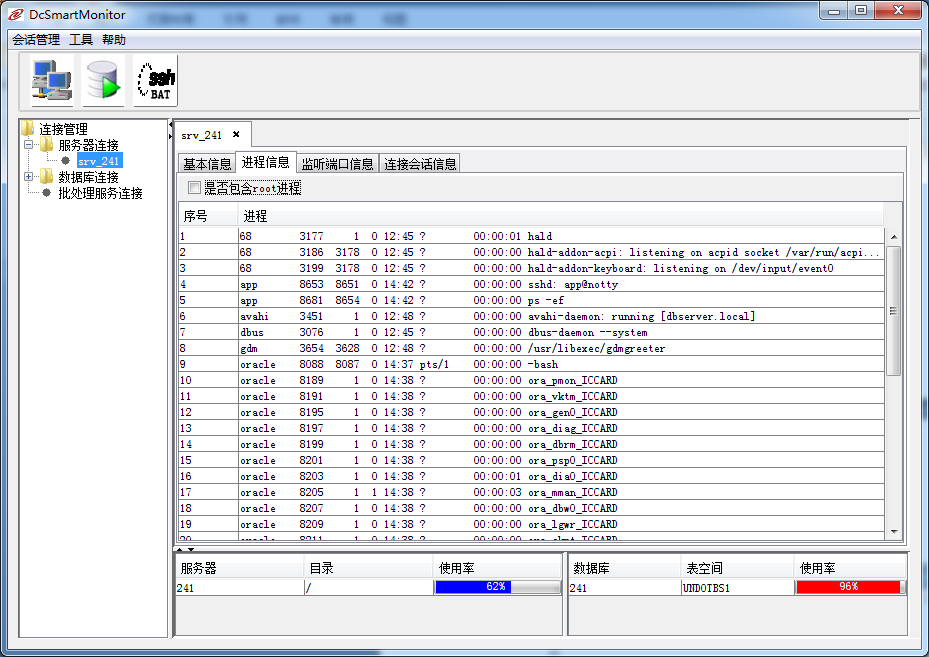This screenshot has height=657, width=929.
Task: Click the database run toolbar icon
Action: click(103, 81)
